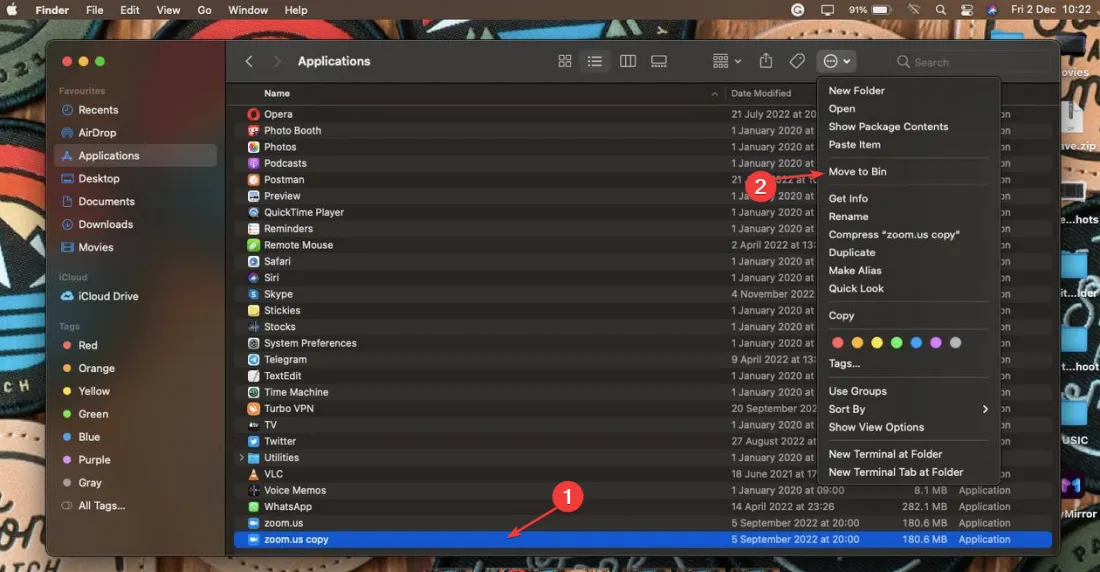This screenshot has height=572, width=1100.
Task: Choose Get Info in the menu
Action: 848,199
